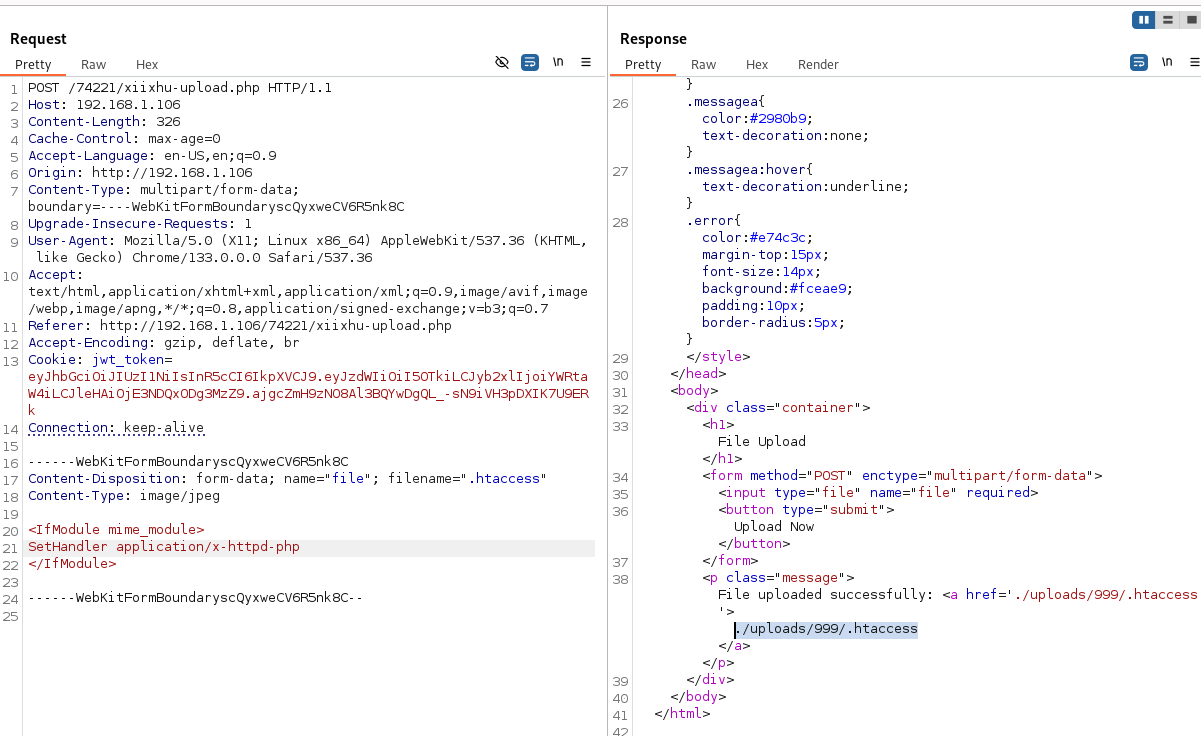Open the Request panel hamburger menu
1201x736 pixels.
(586, 62)
